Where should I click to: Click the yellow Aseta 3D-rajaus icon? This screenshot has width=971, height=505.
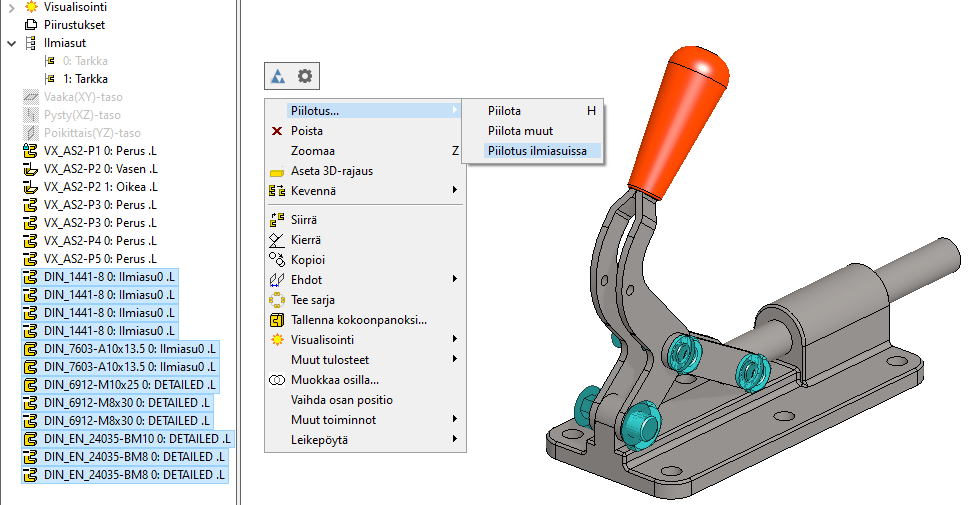pyautogui.click(x=278, y=172)
